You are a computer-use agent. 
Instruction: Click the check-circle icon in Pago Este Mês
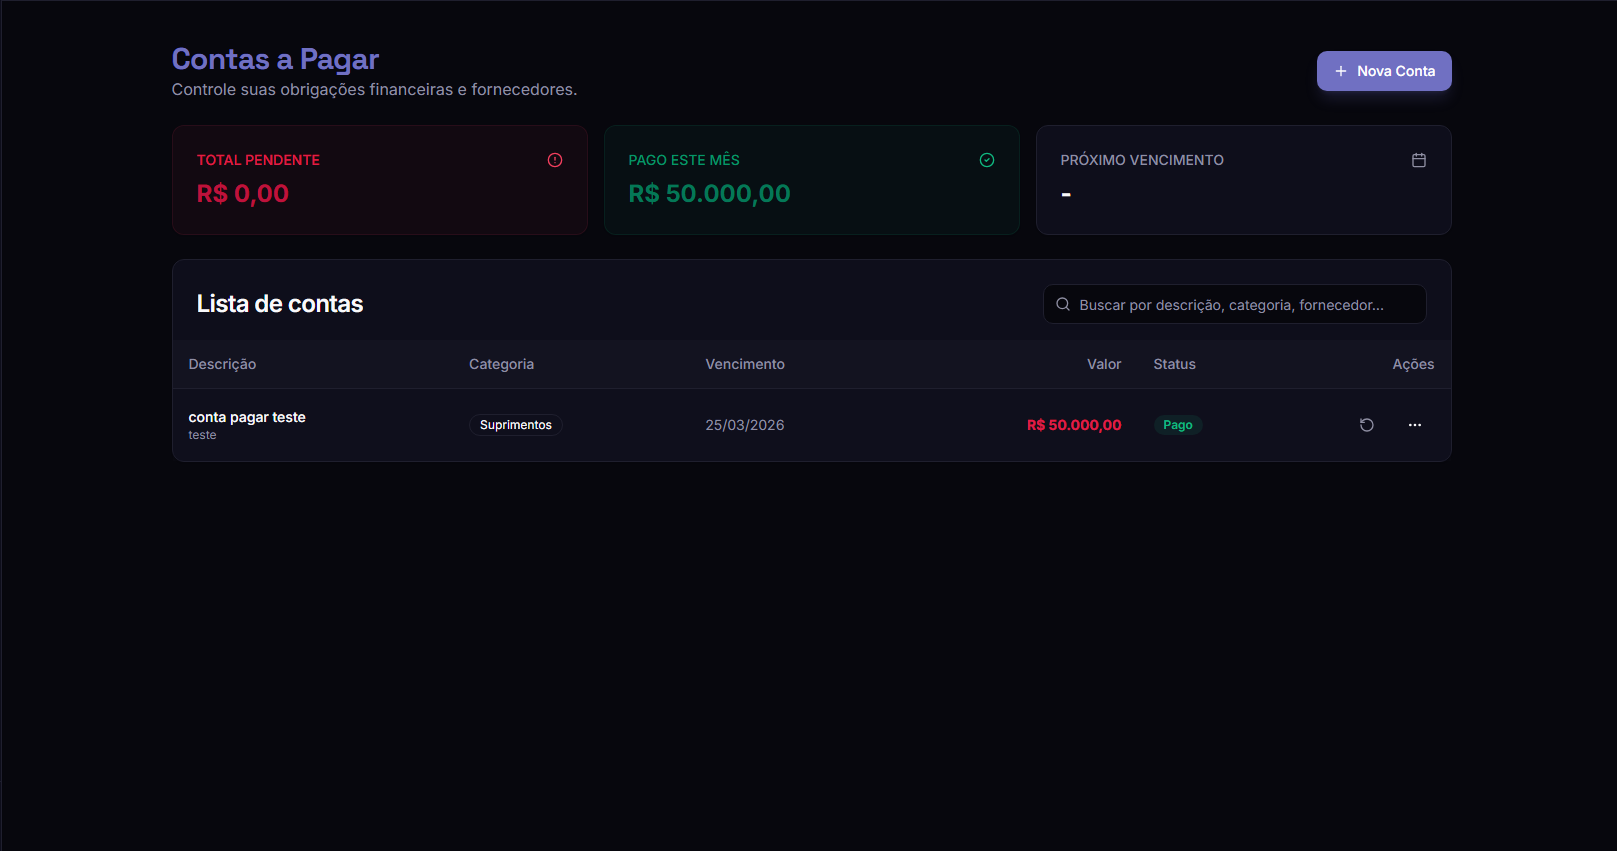click(986, 160)
